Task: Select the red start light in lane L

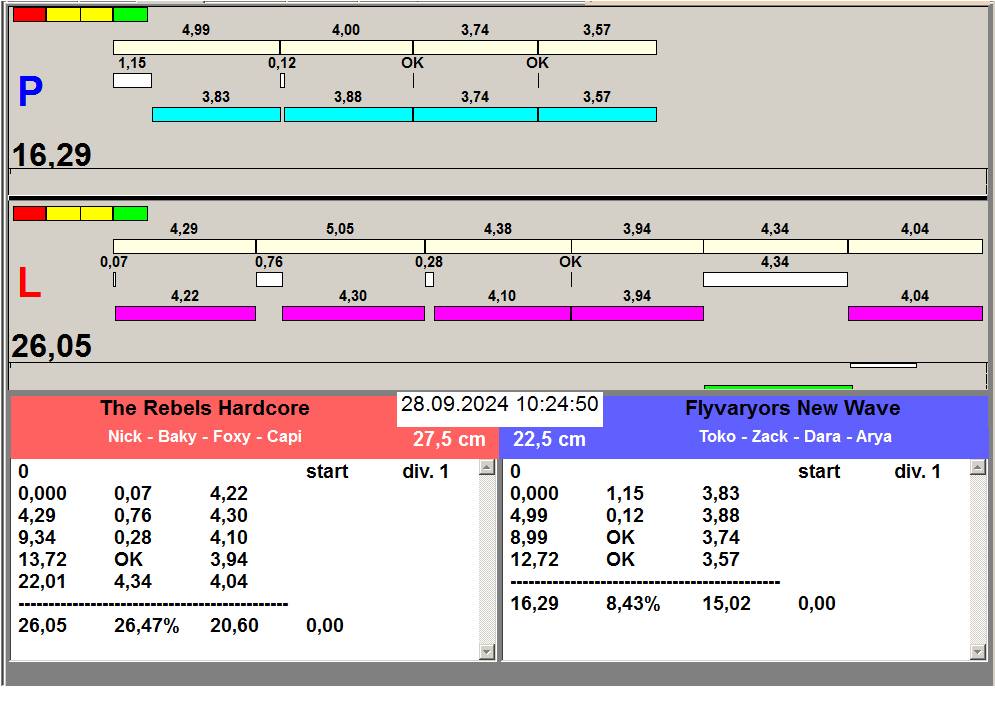Action: 29,214
